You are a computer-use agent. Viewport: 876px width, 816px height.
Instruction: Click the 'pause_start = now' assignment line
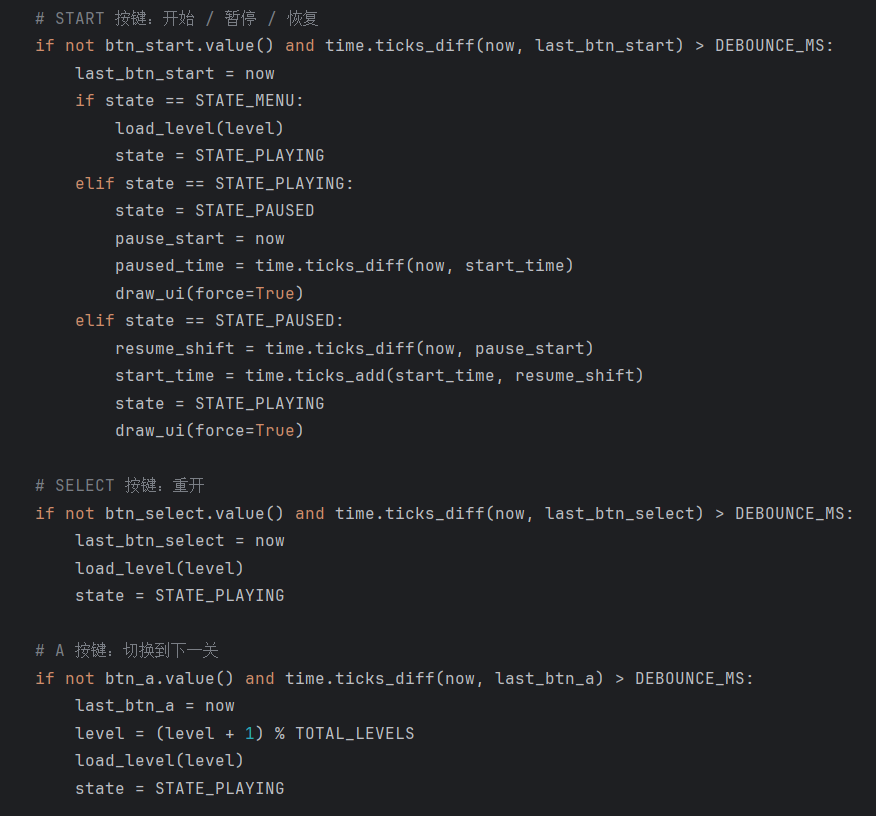(x=199, y=238)
